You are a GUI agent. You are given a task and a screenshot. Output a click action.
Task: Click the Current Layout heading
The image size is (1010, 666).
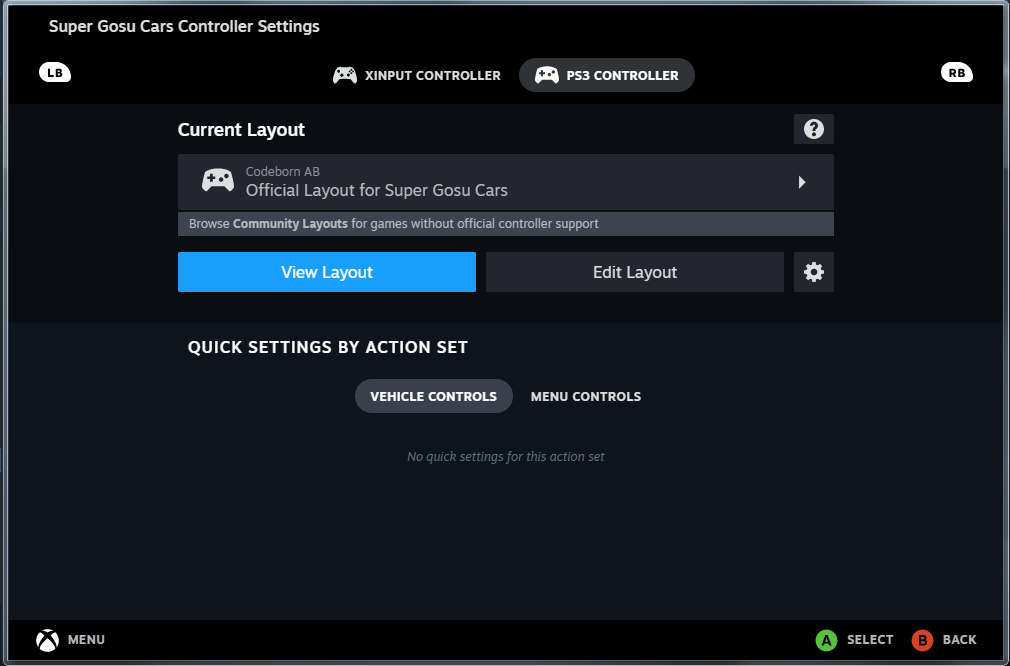tap(241, 130)
